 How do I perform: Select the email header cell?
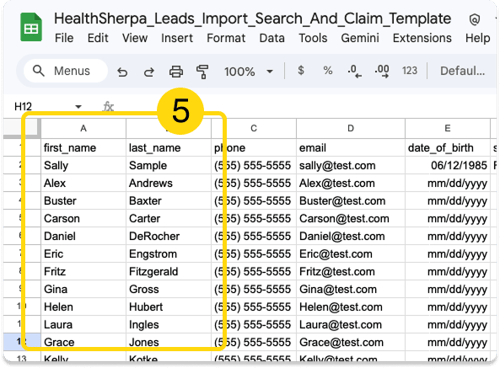tap(351, 148)
